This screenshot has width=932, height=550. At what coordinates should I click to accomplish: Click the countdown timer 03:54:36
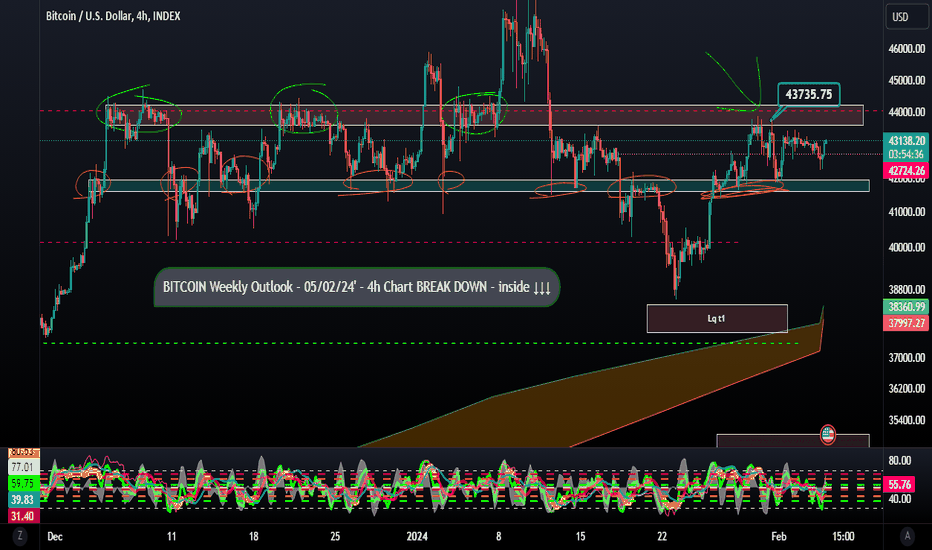pos(906,155)
